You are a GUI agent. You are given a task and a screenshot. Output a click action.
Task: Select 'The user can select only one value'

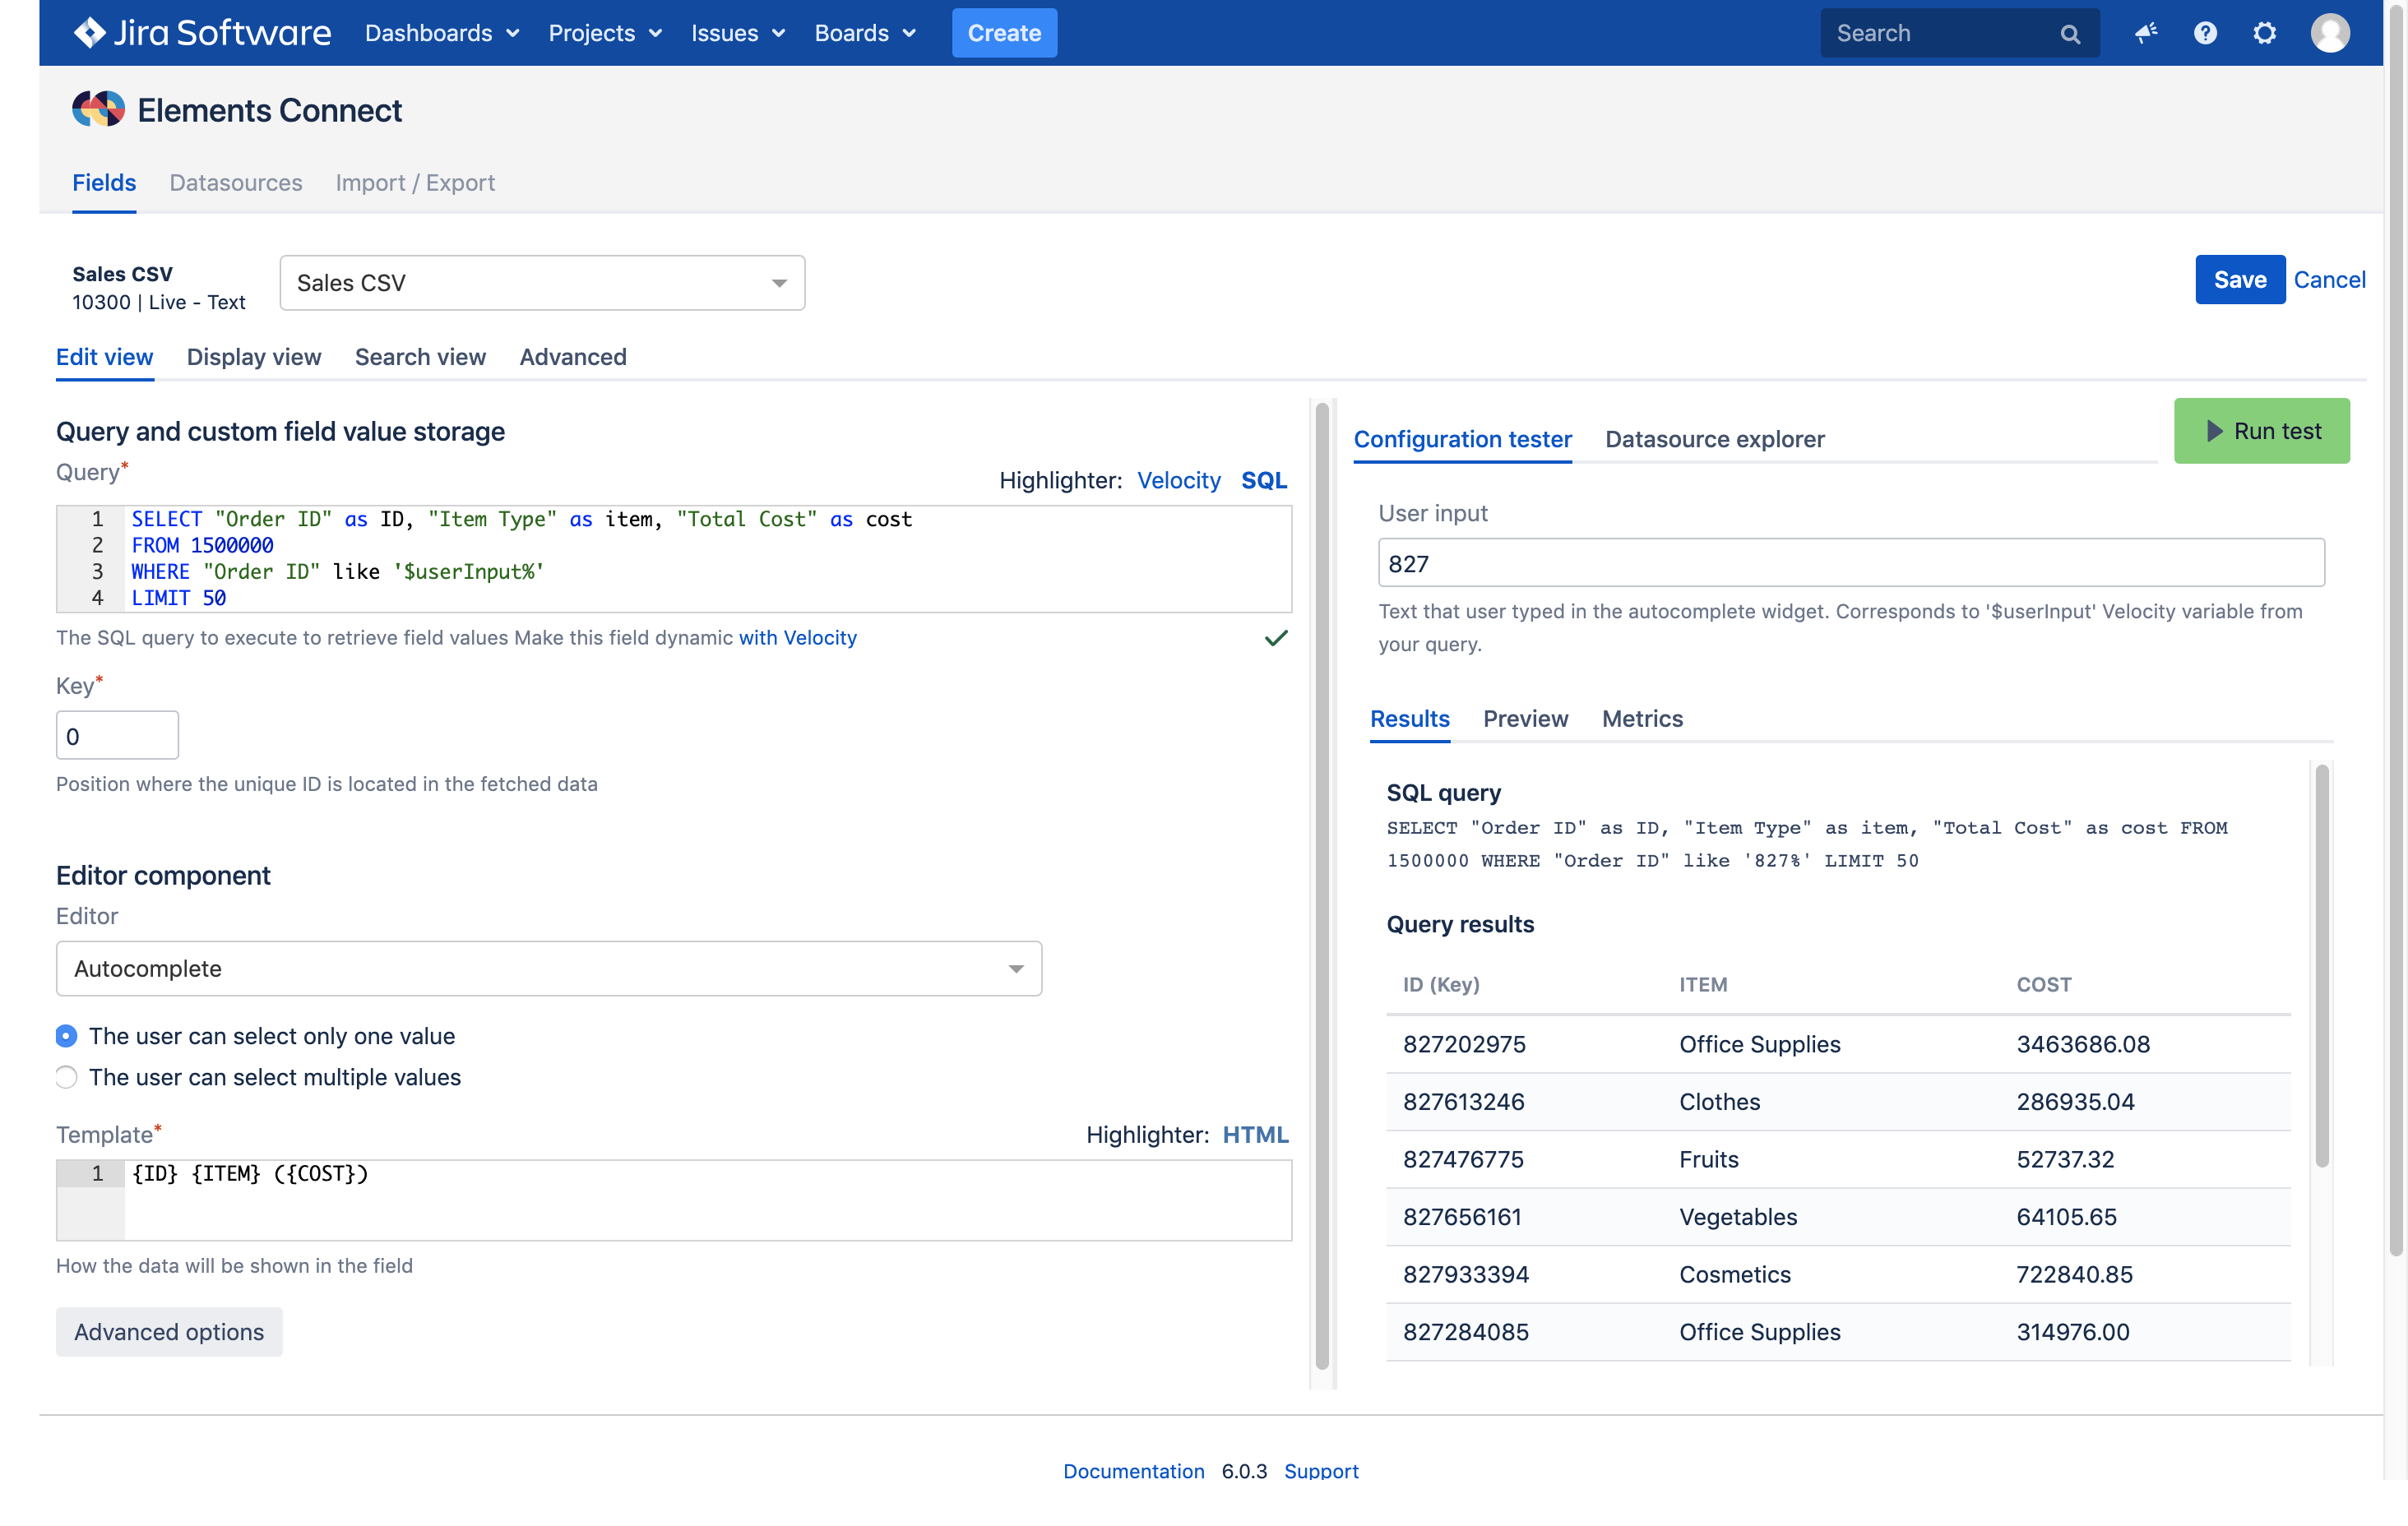[x=67, y=1036]
